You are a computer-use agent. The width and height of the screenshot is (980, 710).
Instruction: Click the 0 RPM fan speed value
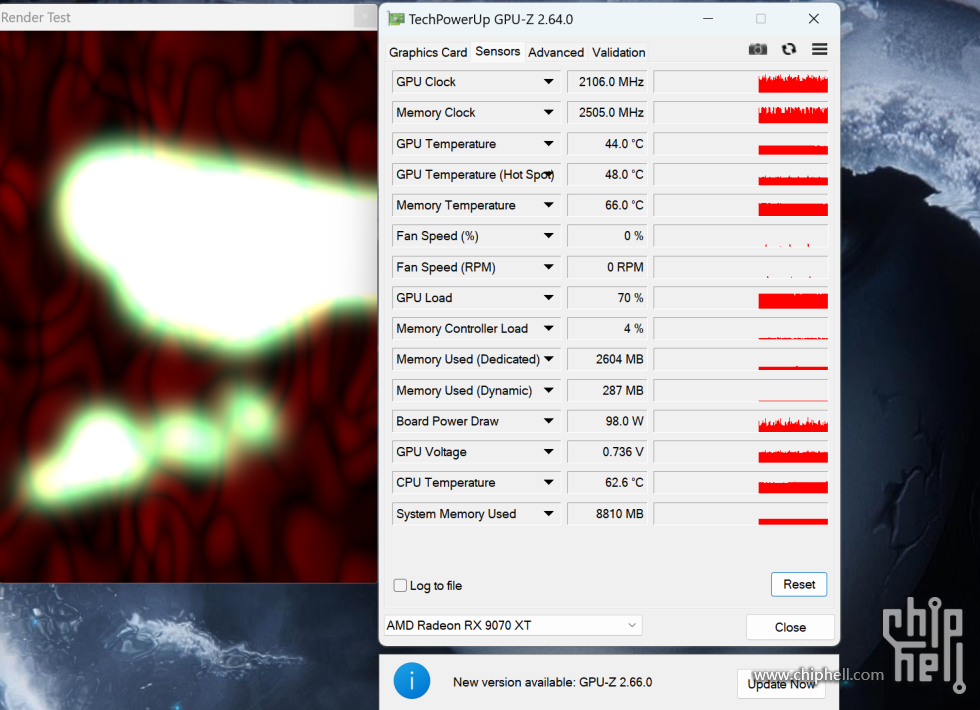(x=608, y=267)
